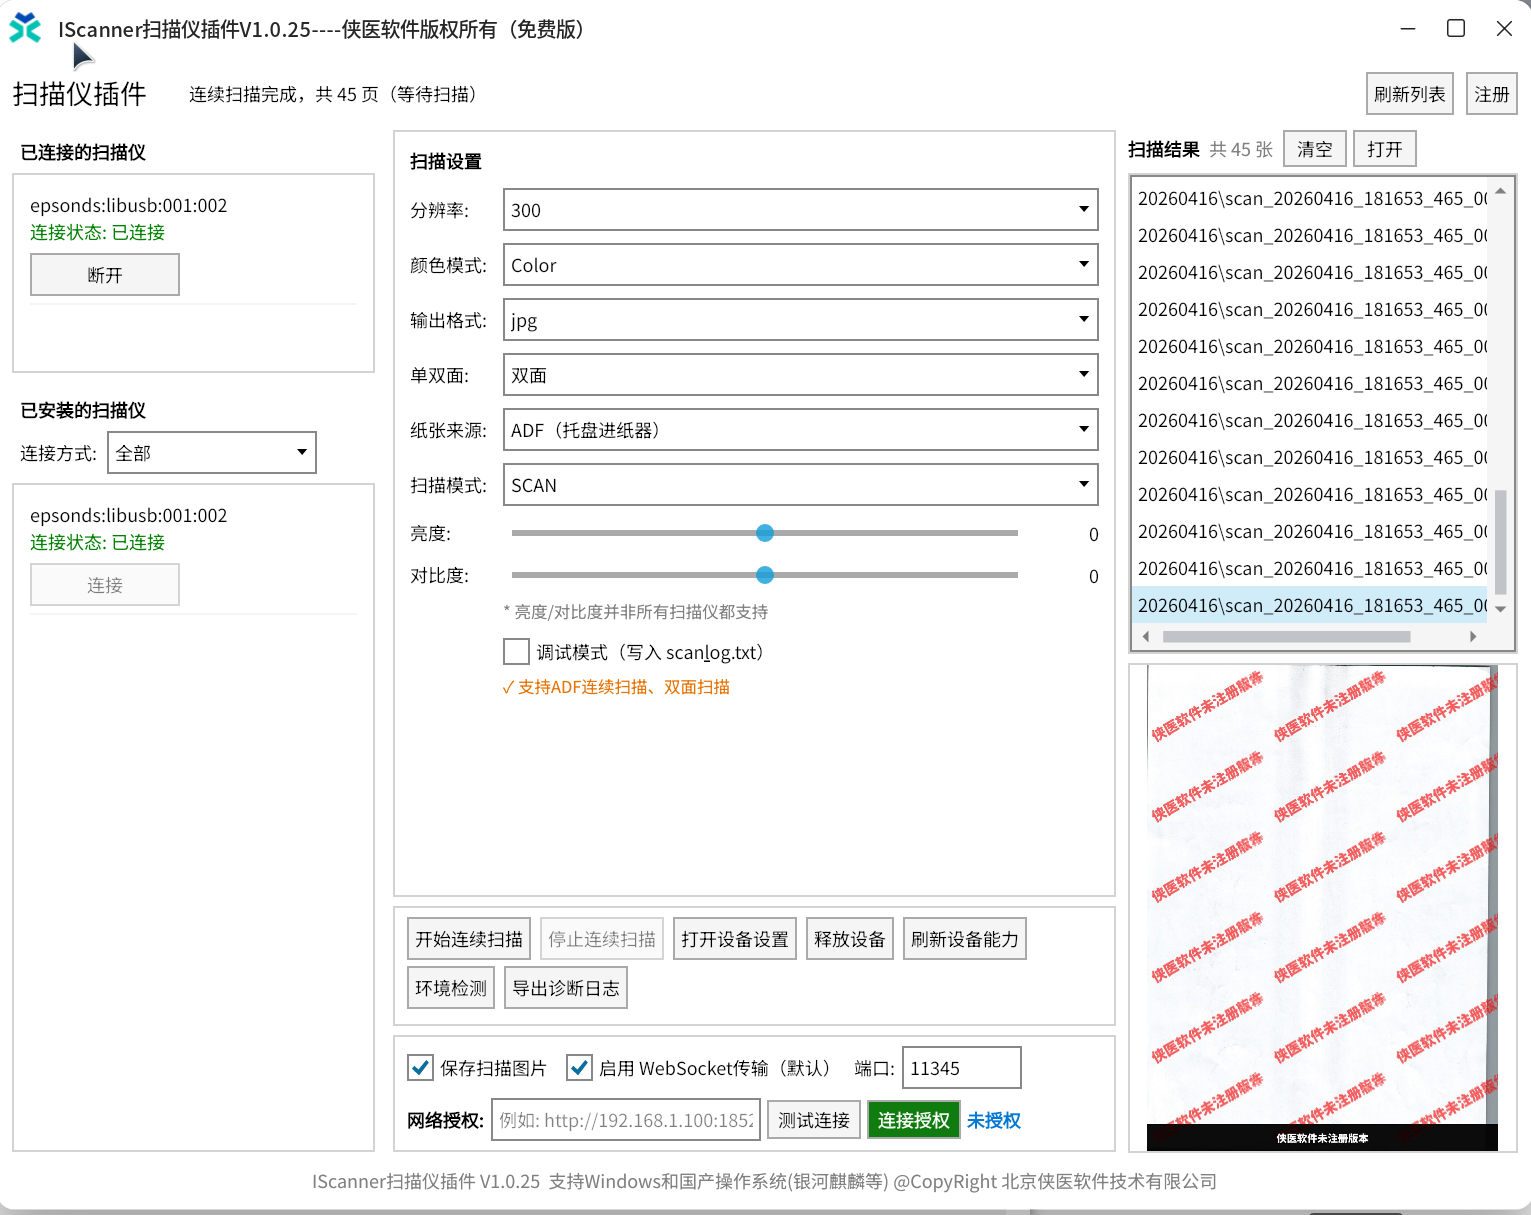Image resolution: width=1531 pixels, height=1215 pixels.
Task: Start scanning with 开始连续扫描 button
Action: click(468, 938)
